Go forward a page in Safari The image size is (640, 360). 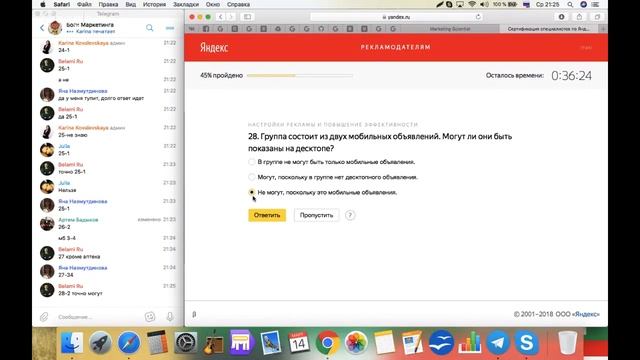click(x=231, y=17)
